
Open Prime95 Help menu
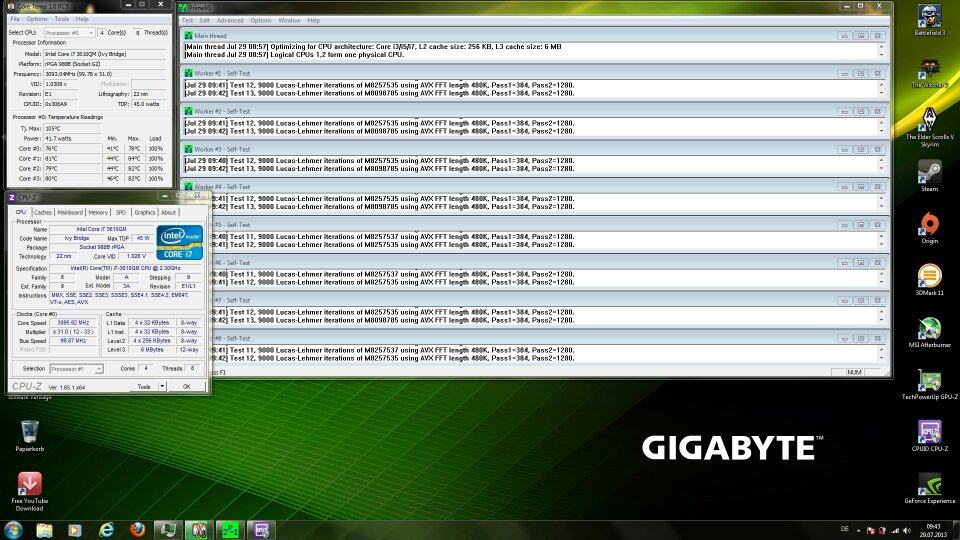313,20
